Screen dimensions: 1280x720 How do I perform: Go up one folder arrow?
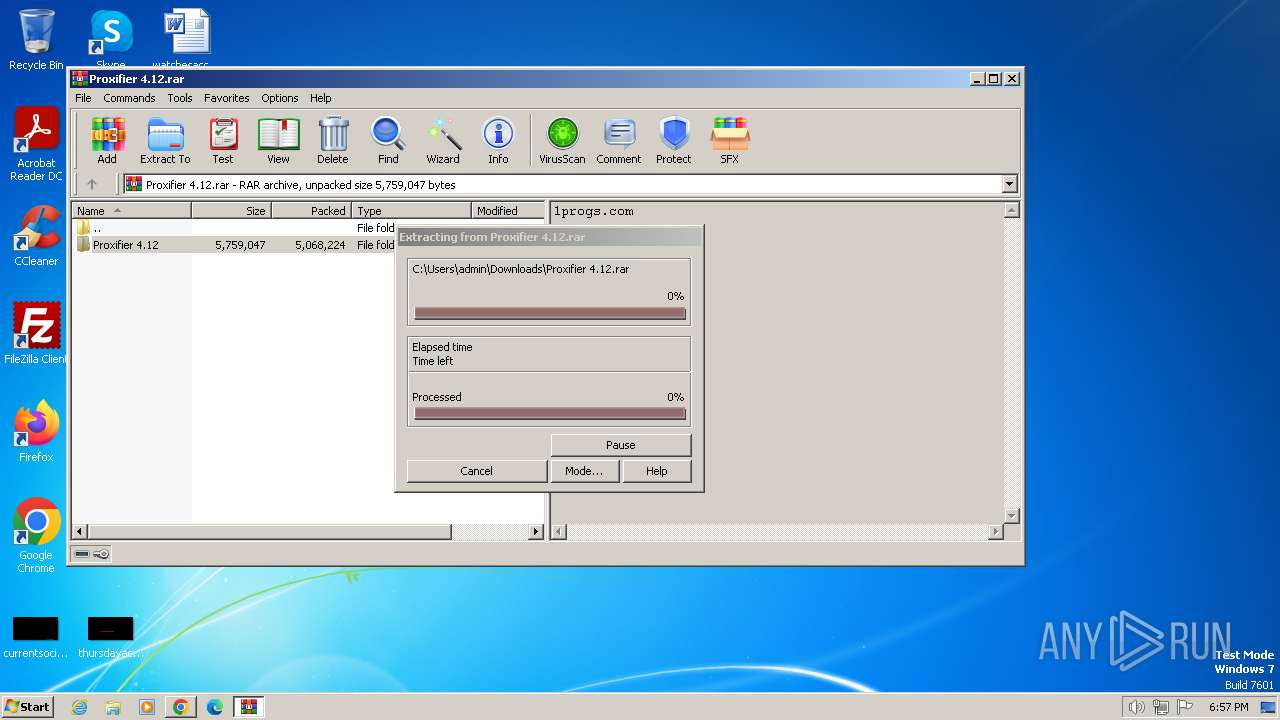click(92, 184)
